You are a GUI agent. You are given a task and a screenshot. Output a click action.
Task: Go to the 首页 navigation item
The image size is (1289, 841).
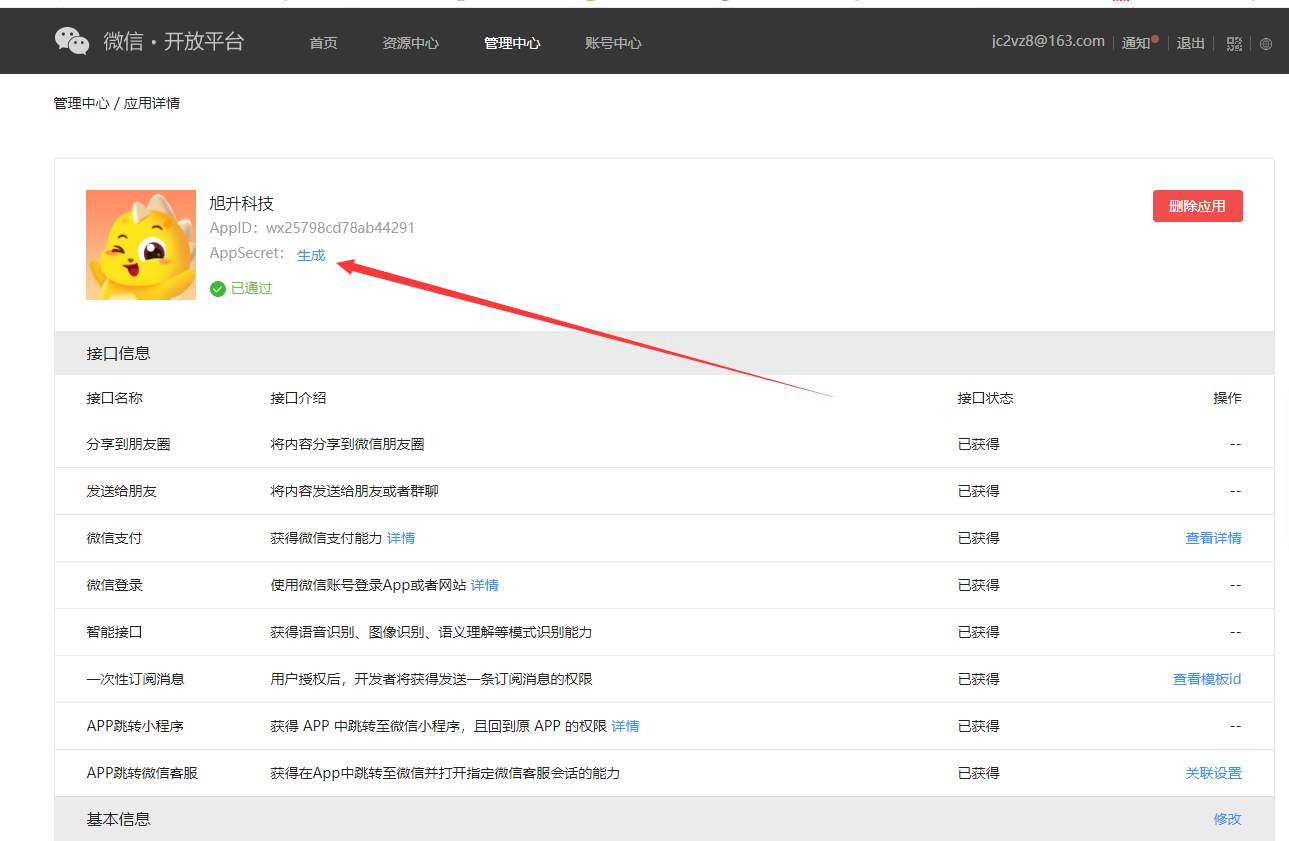[324, 43]
